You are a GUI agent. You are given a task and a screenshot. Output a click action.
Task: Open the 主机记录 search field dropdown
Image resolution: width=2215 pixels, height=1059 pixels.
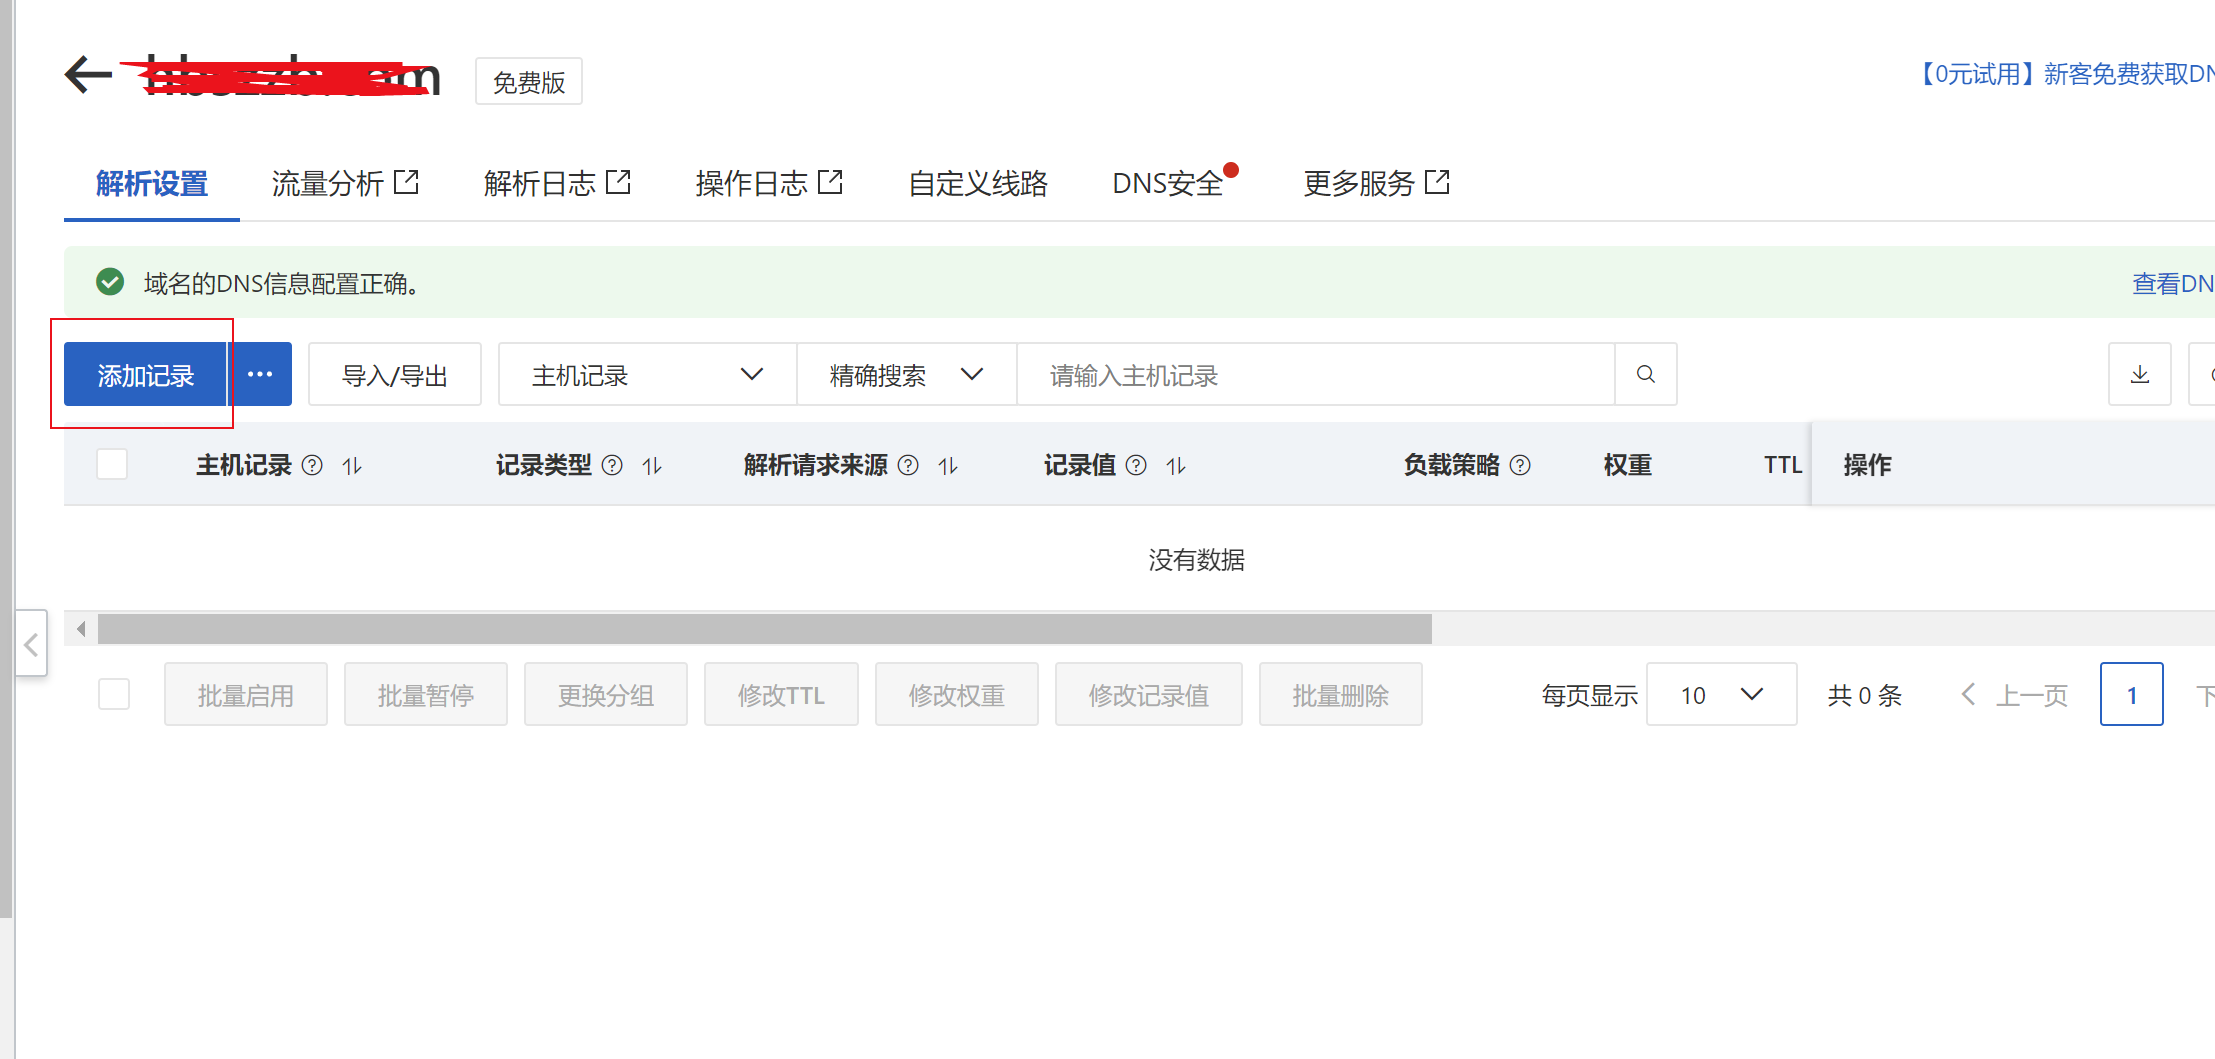647,375
